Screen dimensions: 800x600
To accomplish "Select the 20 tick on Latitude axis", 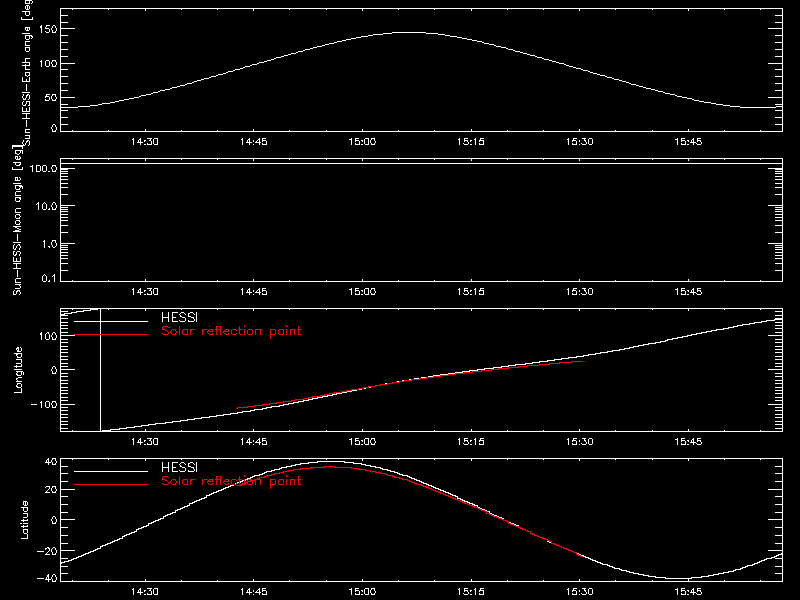I will point(52,490).
